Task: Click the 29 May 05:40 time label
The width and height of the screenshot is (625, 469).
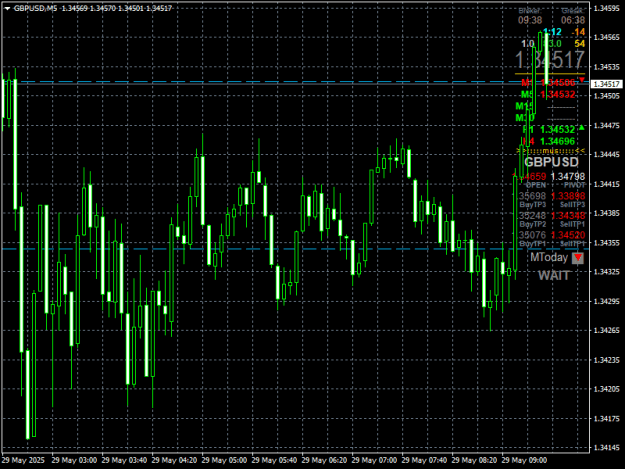Action: point(274,460)
